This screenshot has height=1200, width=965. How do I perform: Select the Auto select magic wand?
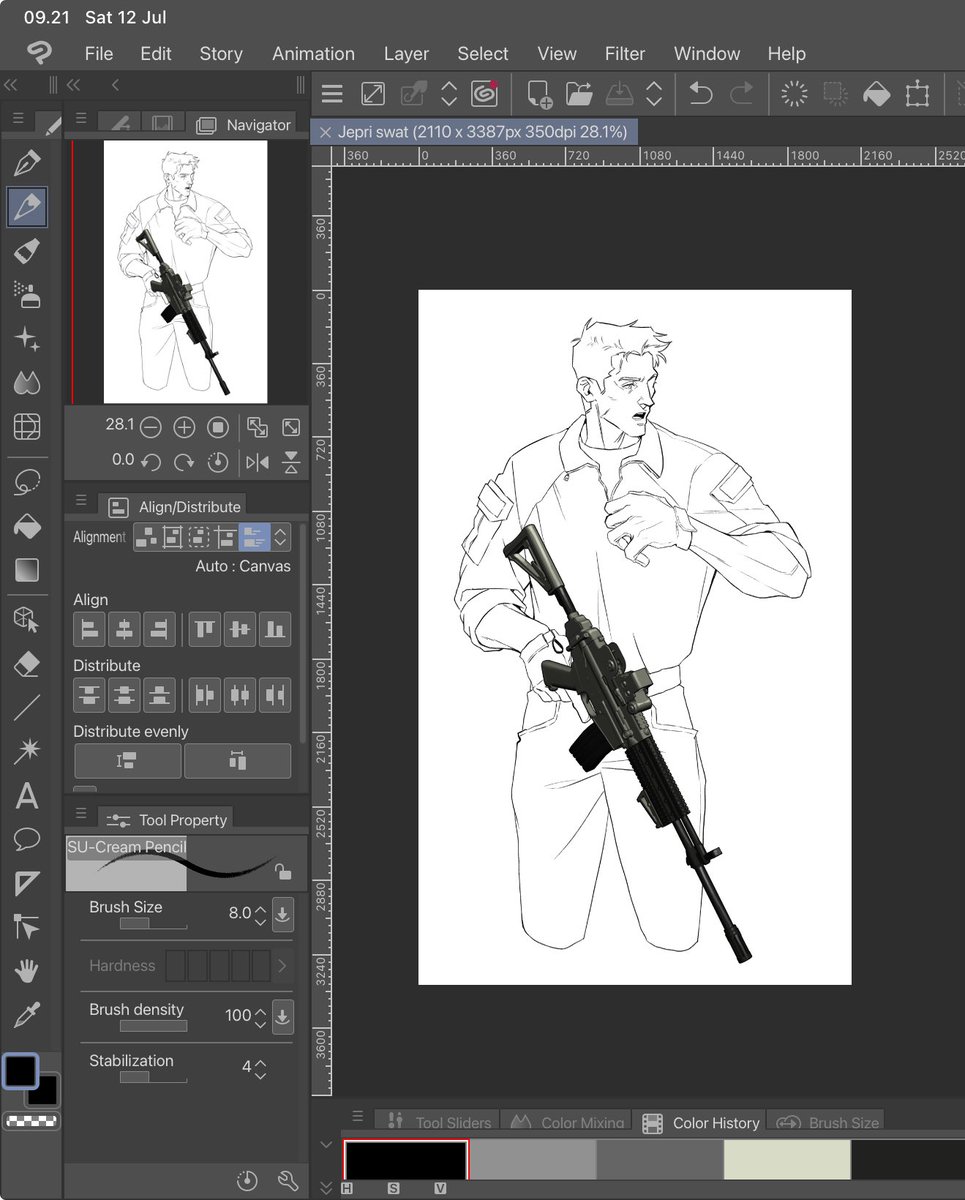[27, 751]
